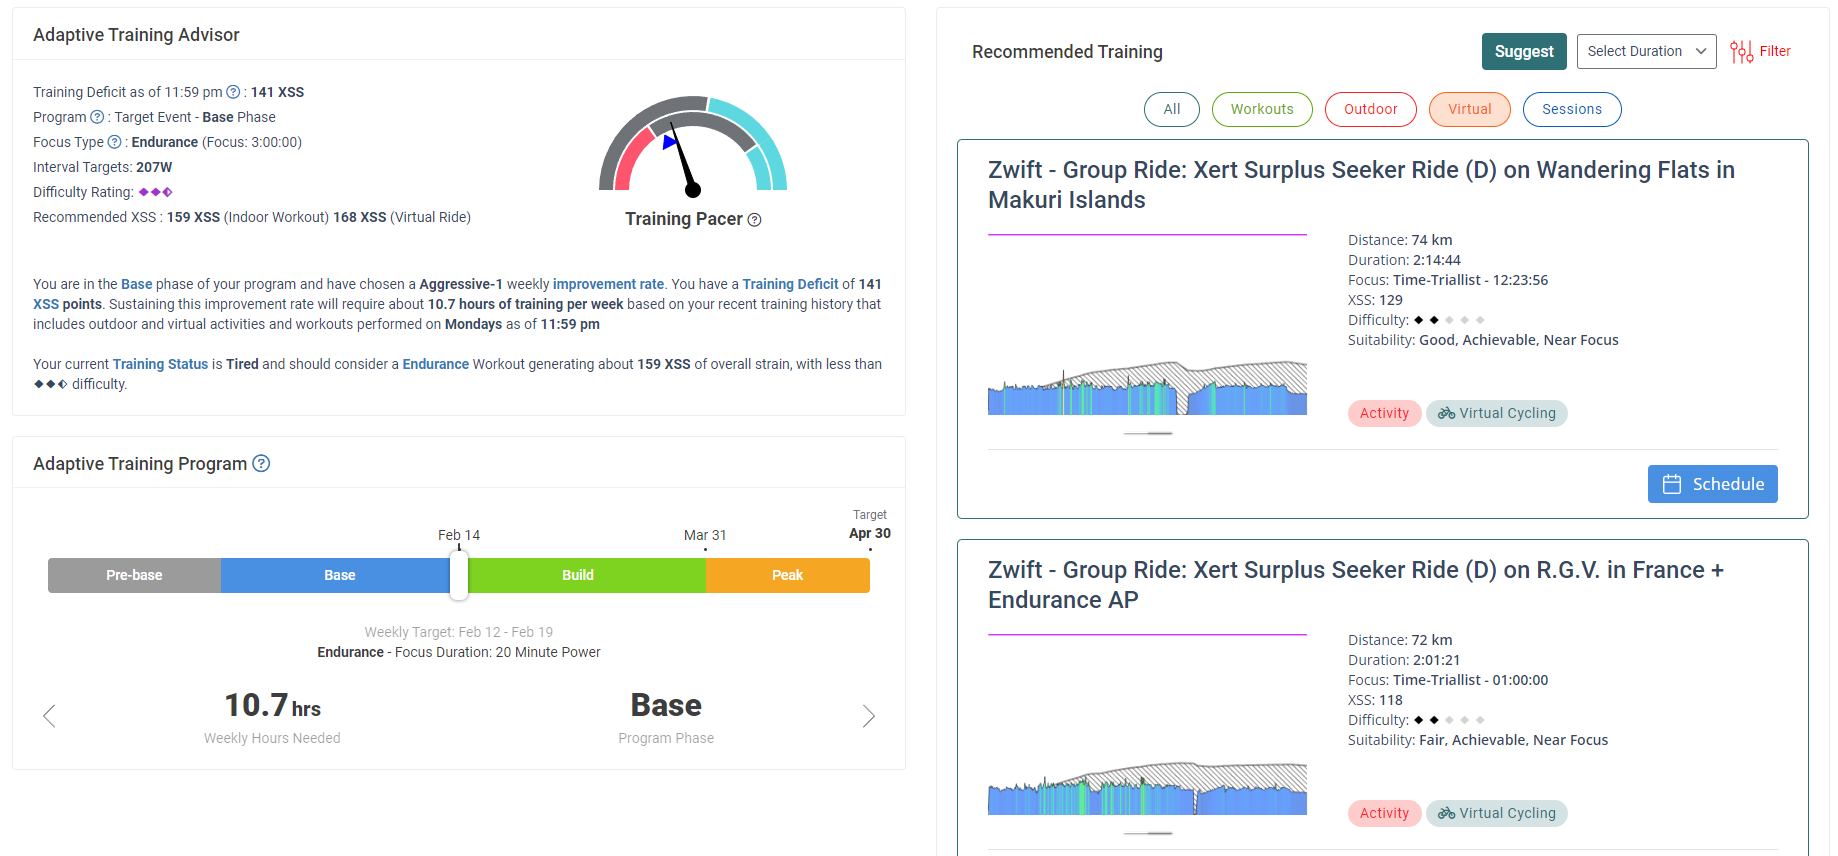Click the calendar icon on the Schedule button

point(1672,484)
